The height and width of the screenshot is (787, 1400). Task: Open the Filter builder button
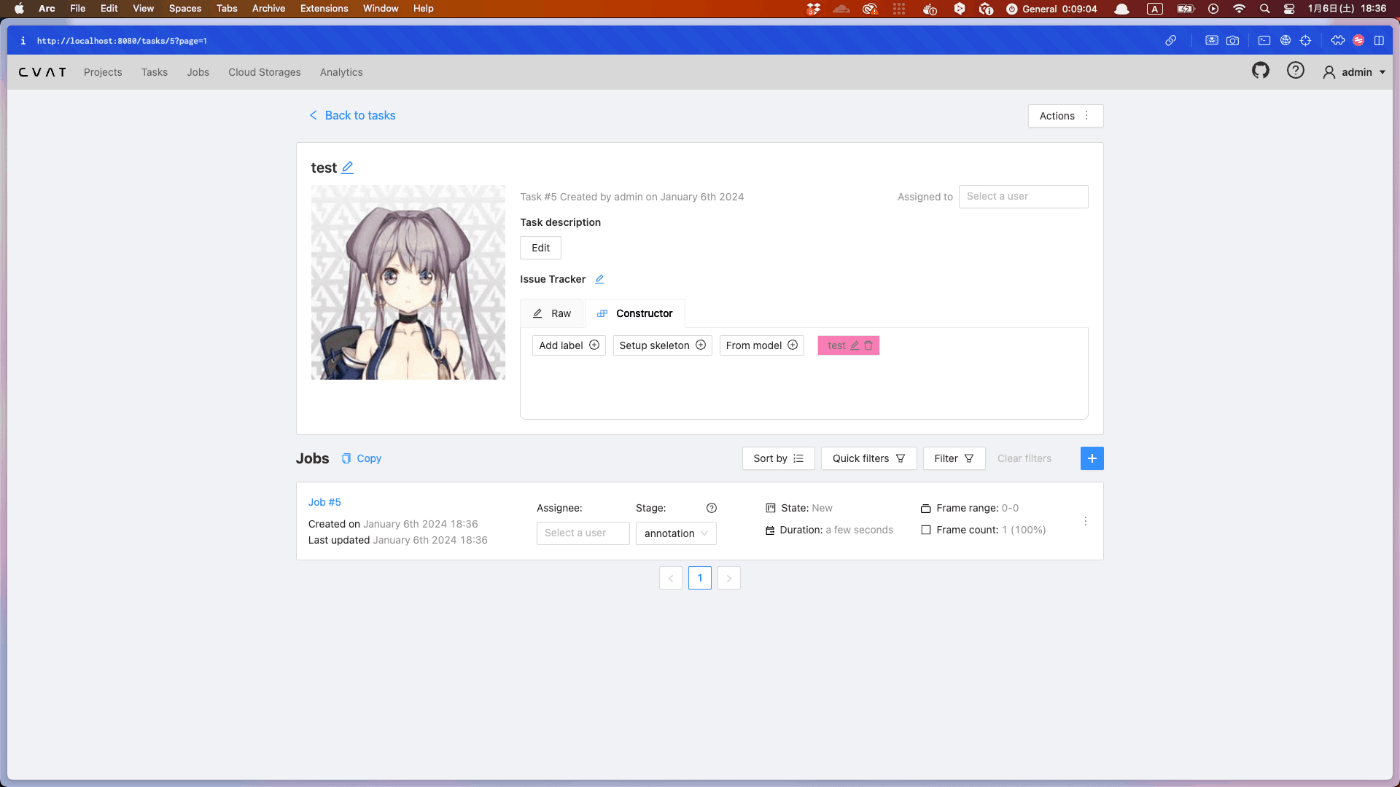click(954, 458)
